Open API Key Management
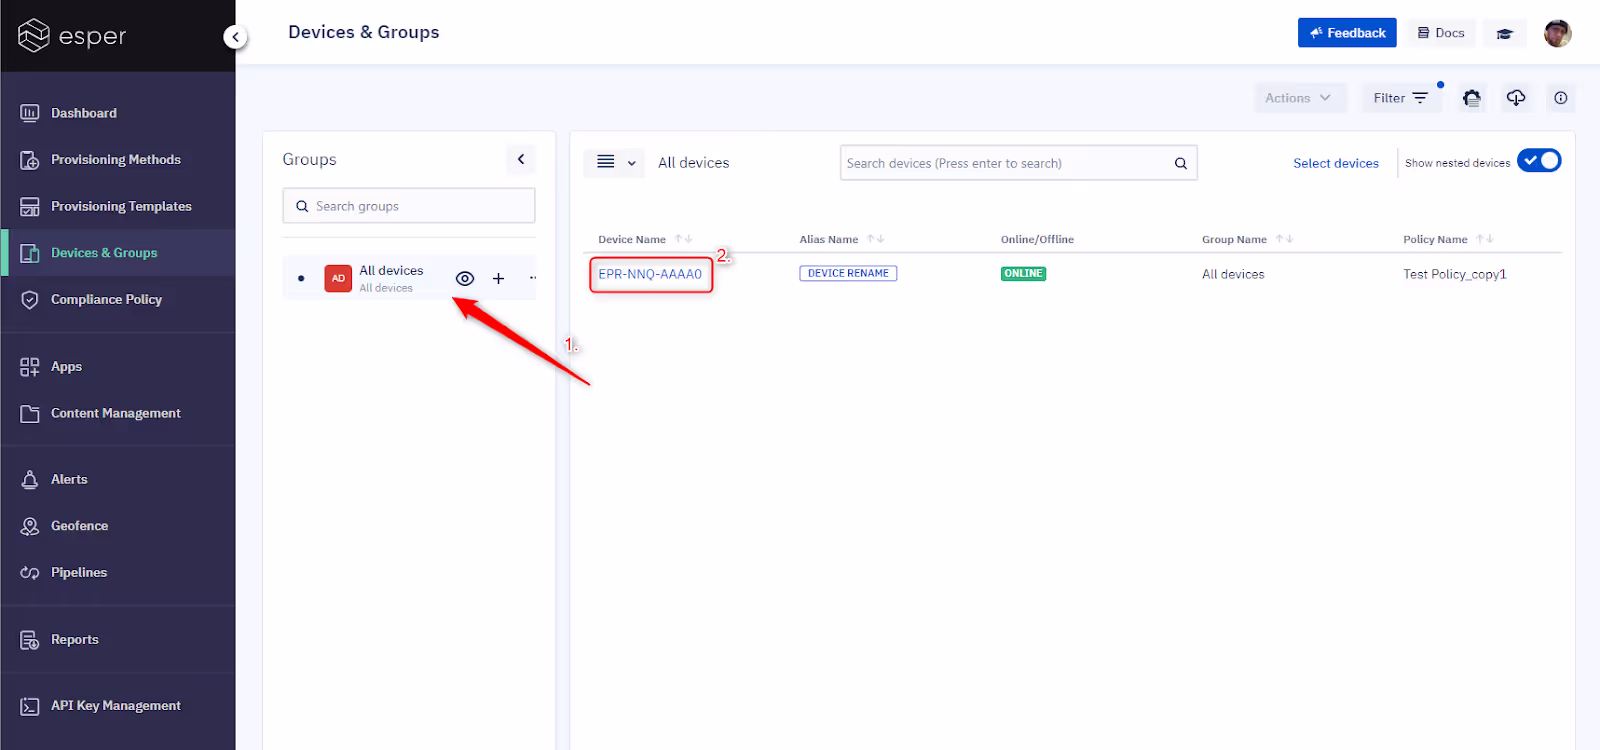 point(118,706)
